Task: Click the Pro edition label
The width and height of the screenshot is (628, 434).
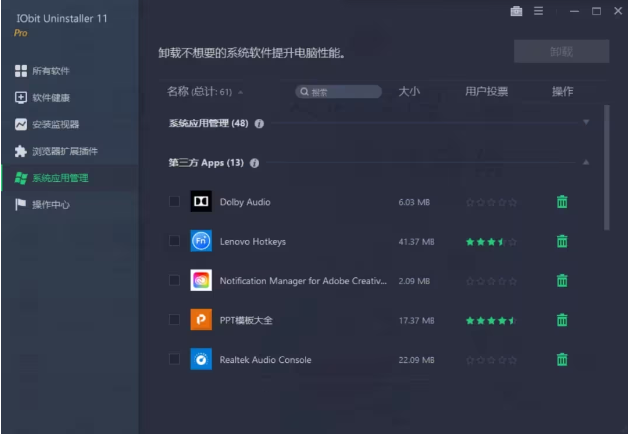Action: point(21,33)
